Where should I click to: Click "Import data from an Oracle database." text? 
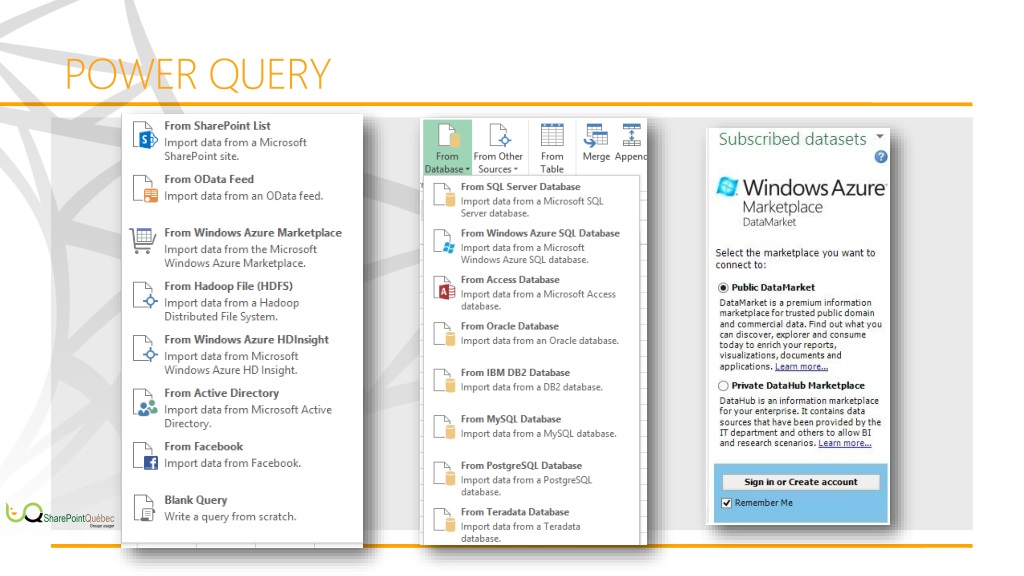coord(539,341)
